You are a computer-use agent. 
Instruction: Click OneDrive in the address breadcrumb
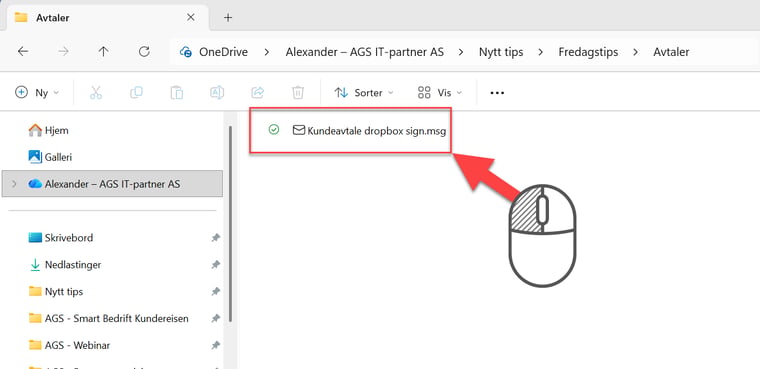click(x=223, y=52)
